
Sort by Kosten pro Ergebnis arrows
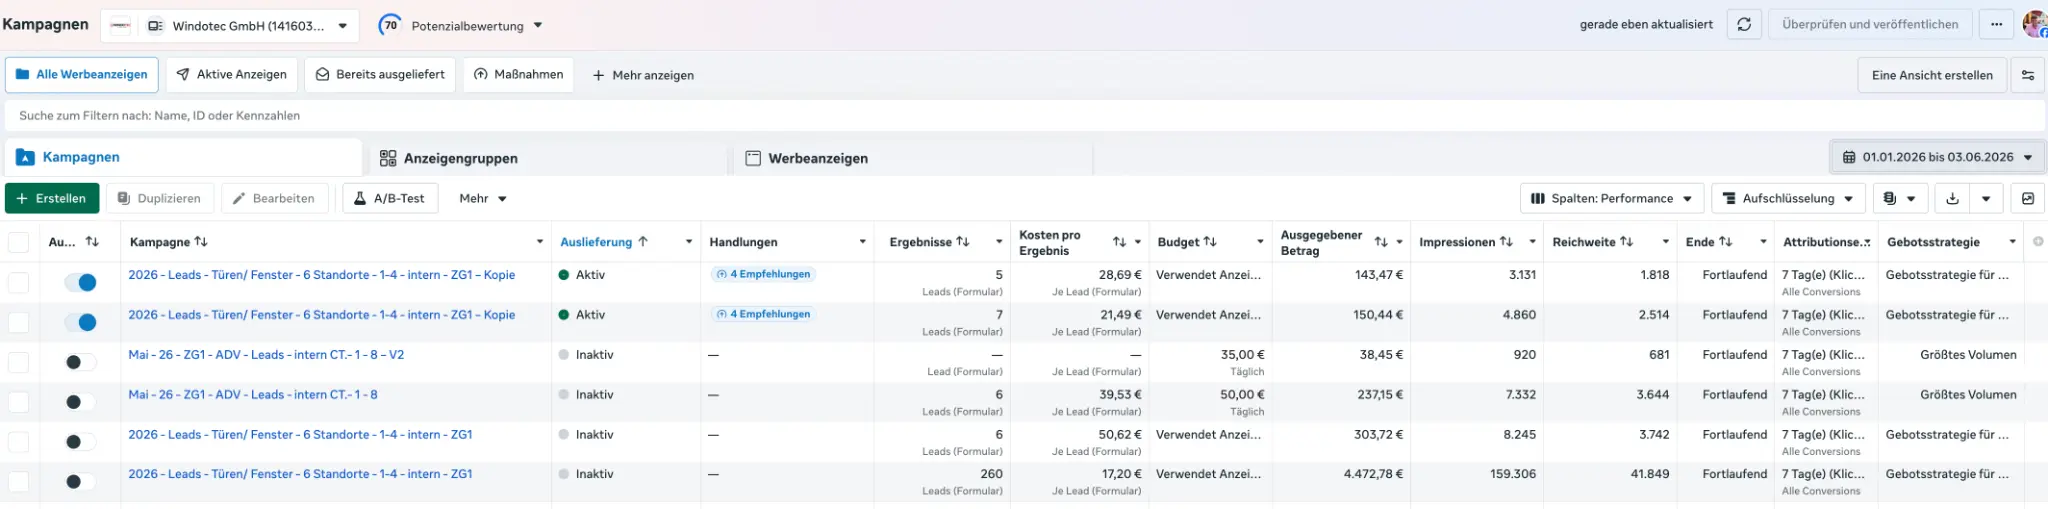pos(1119,242)
